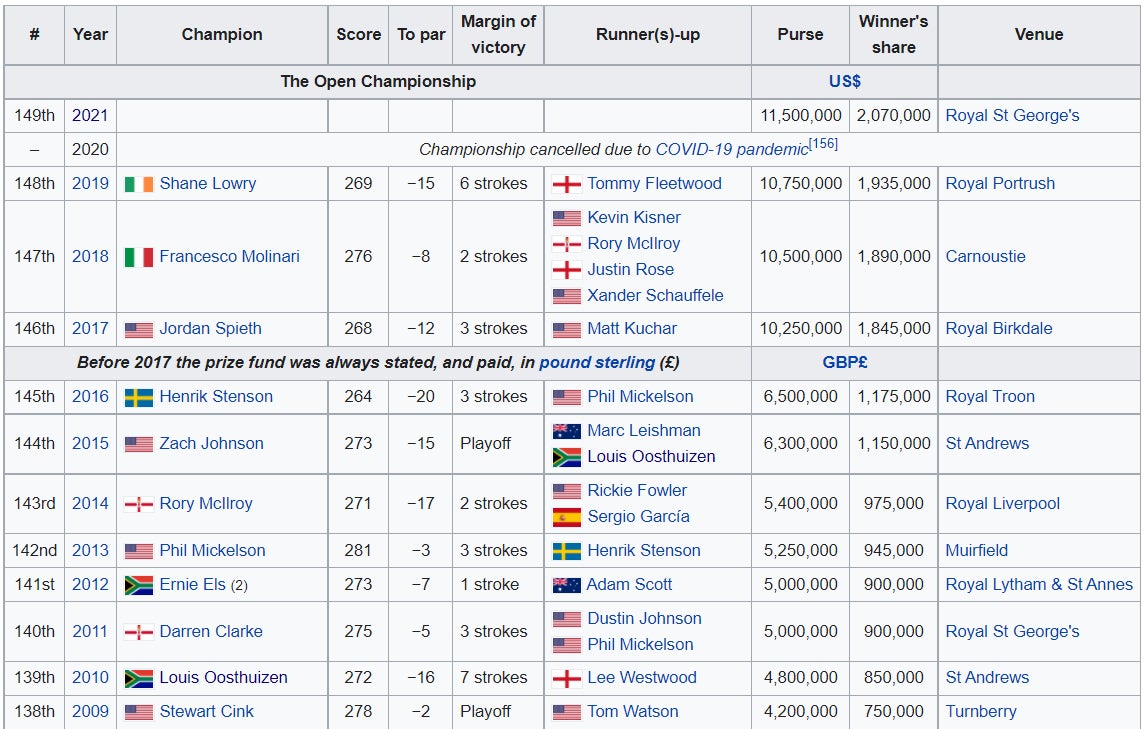1145x729 pixels.
Task: Open the Shane Lowry champion link
Action: click(207, 183)
